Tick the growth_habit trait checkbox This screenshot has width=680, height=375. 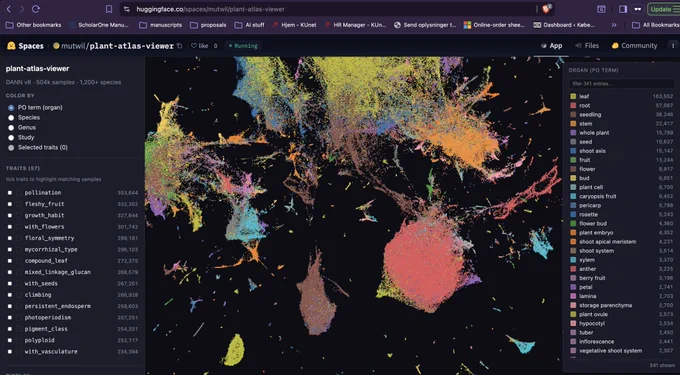[x=10, y=215]
